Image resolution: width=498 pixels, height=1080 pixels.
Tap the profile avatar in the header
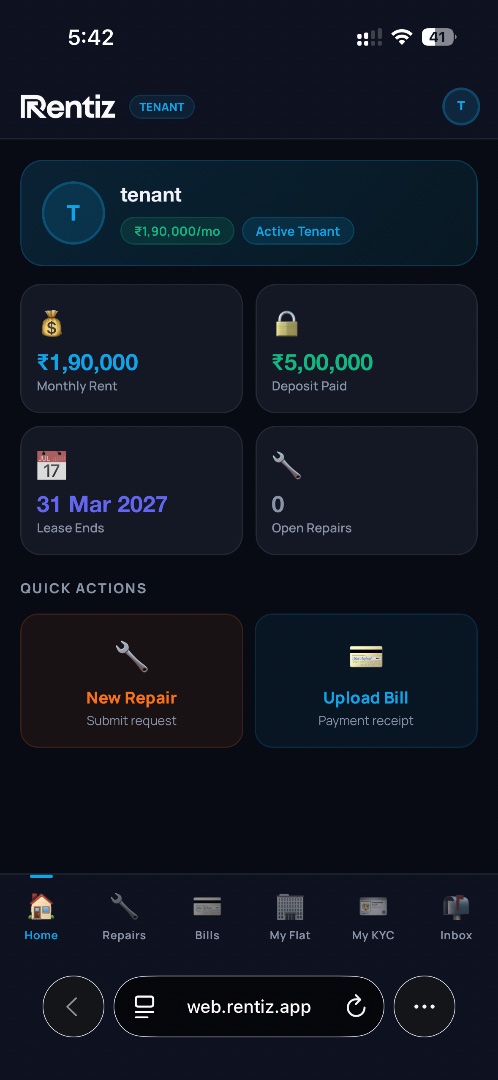tap(461, 107)
